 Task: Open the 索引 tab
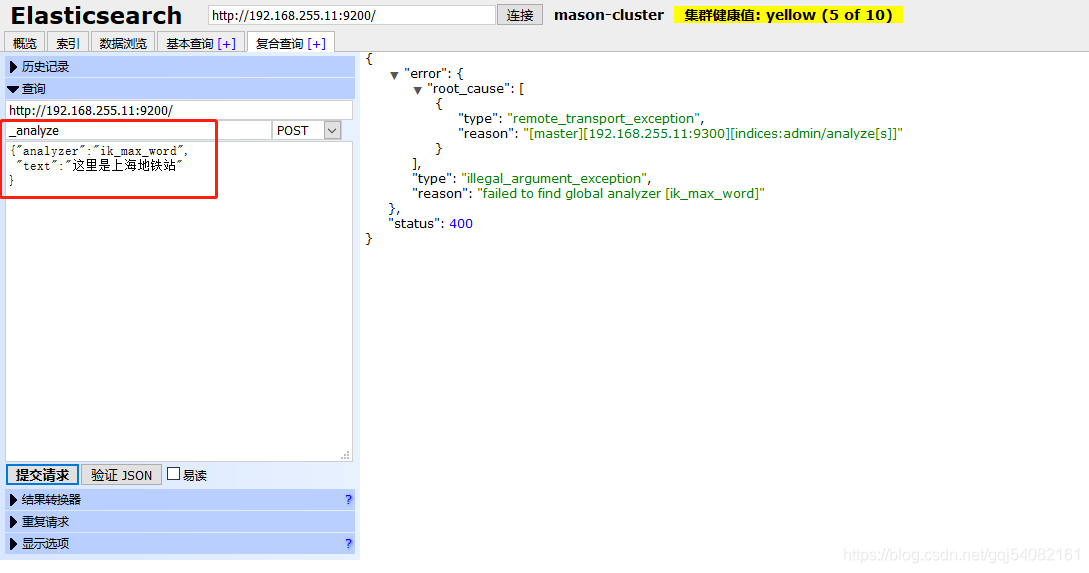tap(67, 43)
